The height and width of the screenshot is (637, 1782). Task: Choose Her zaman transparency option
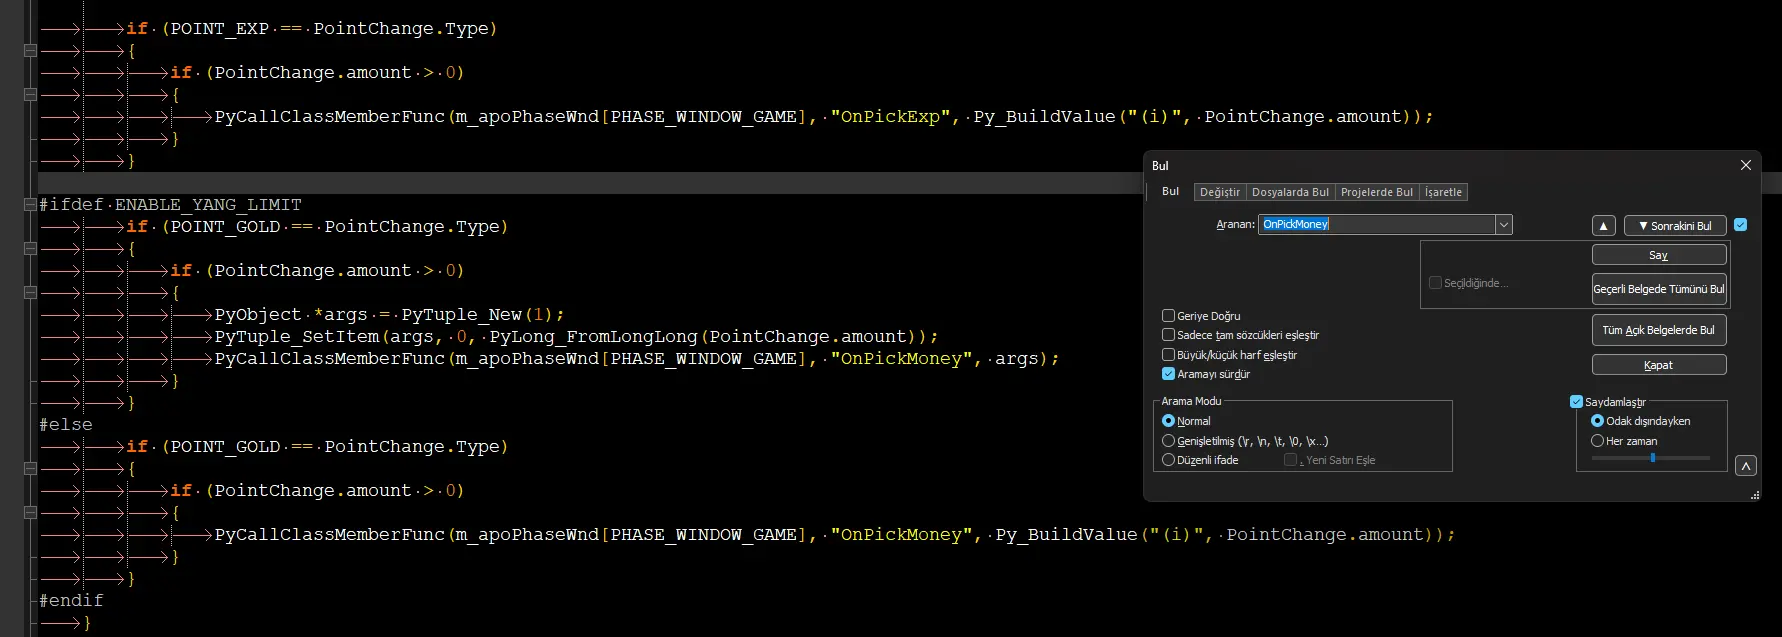(x=1597, y=441)
